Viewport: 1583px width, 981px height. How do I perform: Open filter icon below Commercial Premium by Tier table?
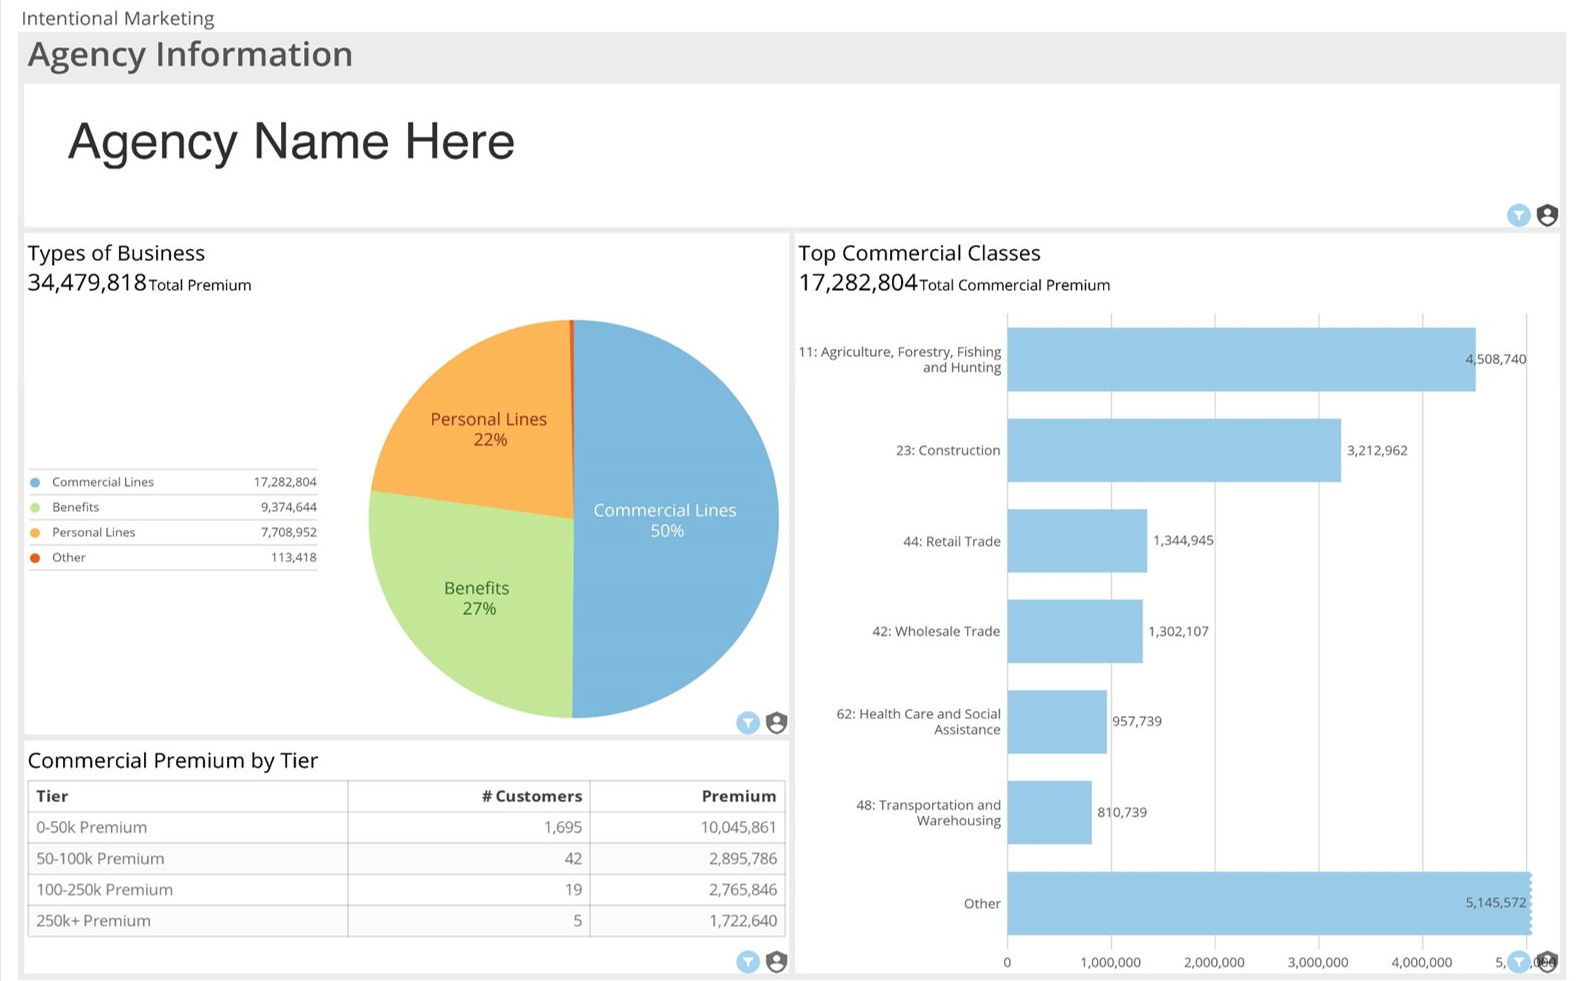(747, 961)
